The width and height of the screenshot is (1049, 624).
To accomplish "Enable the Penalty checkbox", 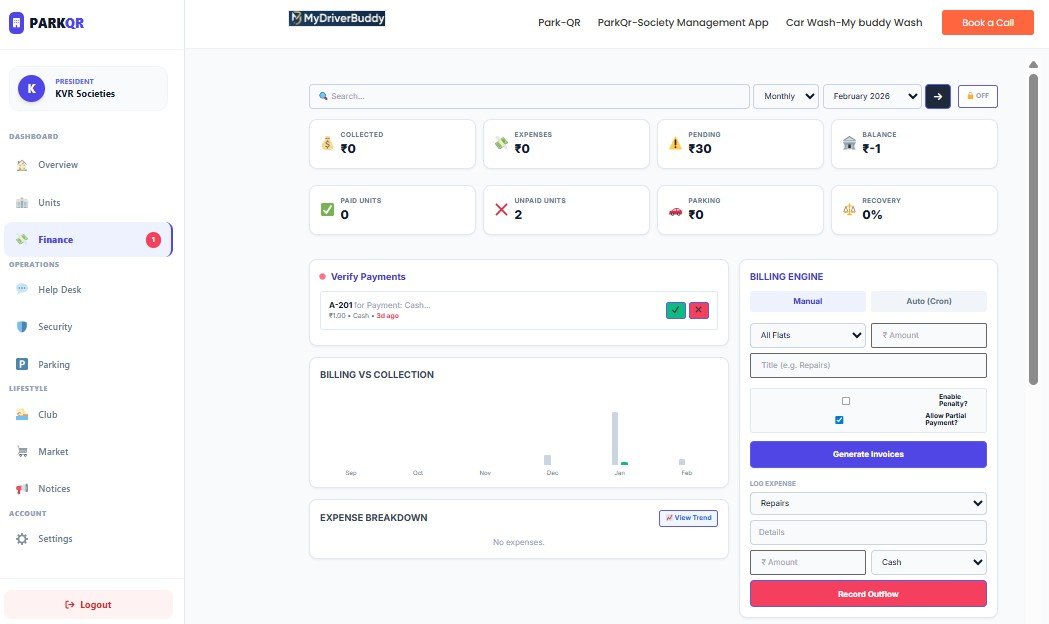I will point(846,401).
